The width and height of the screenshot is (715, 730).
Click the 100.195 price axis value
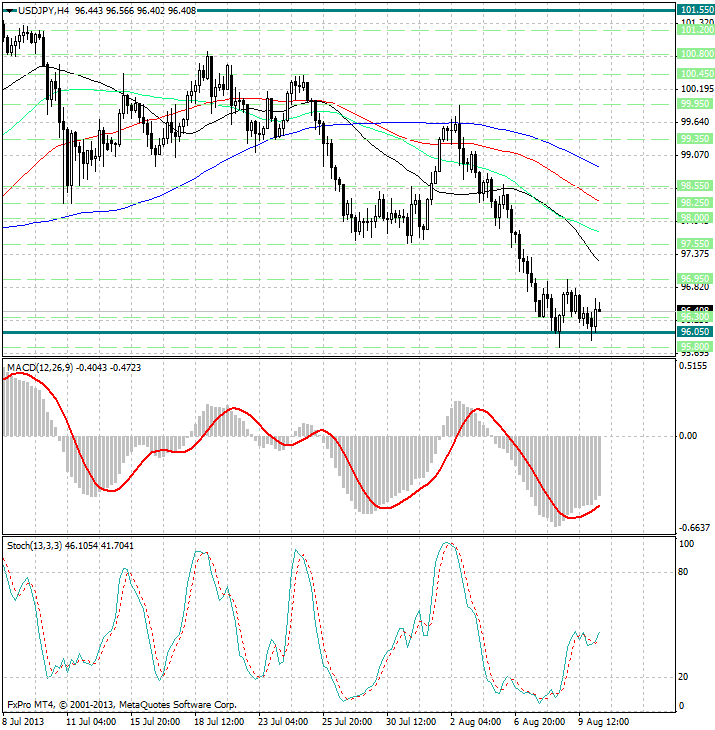click(x=697, y=88)
